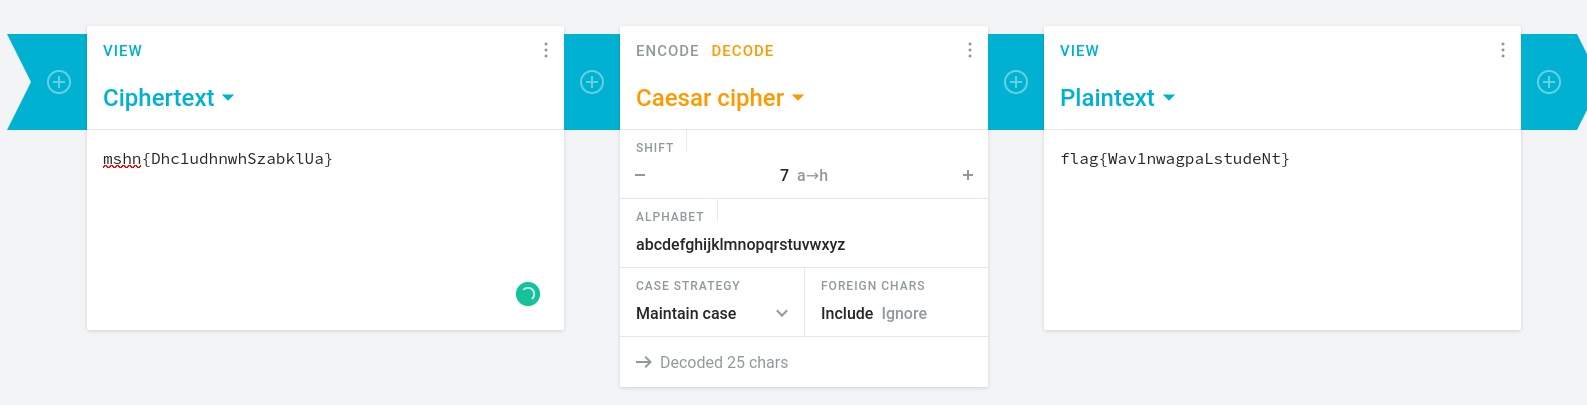This screenshot has height=405, width=1587.
Task: Open the Caesar cipher brick three-dot menu
Action: [x=970, y=50]
